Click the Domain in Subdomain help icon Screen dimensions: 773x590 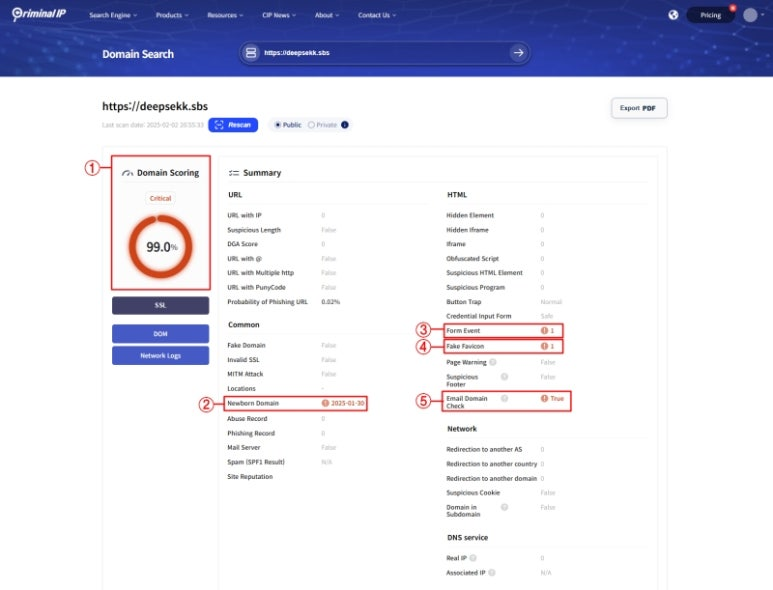(504, 507)
